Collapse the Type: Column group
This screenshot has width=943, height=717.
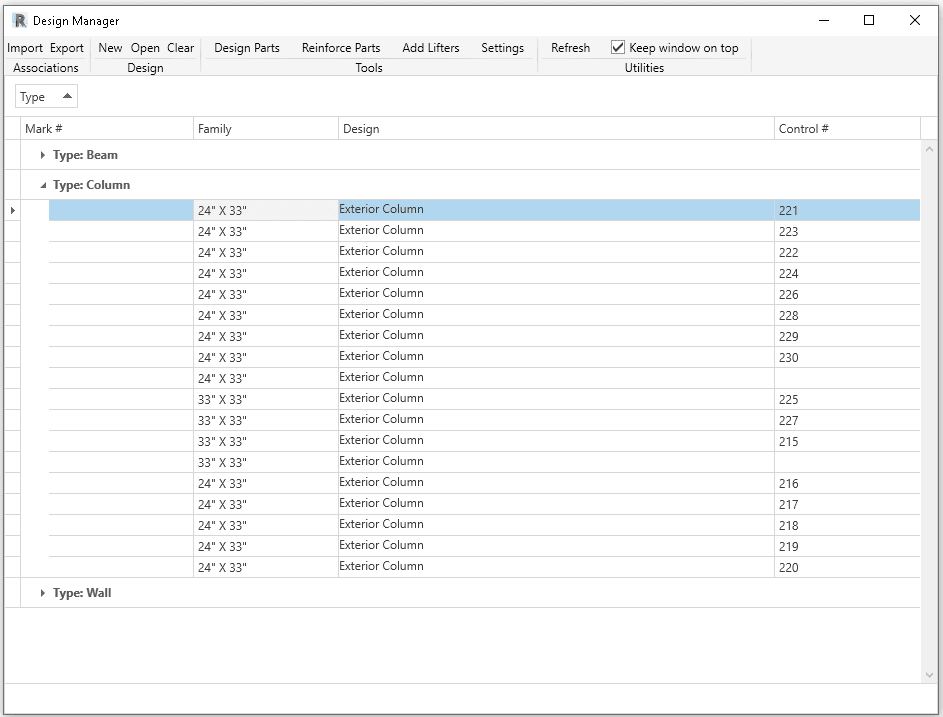(43, 185)
